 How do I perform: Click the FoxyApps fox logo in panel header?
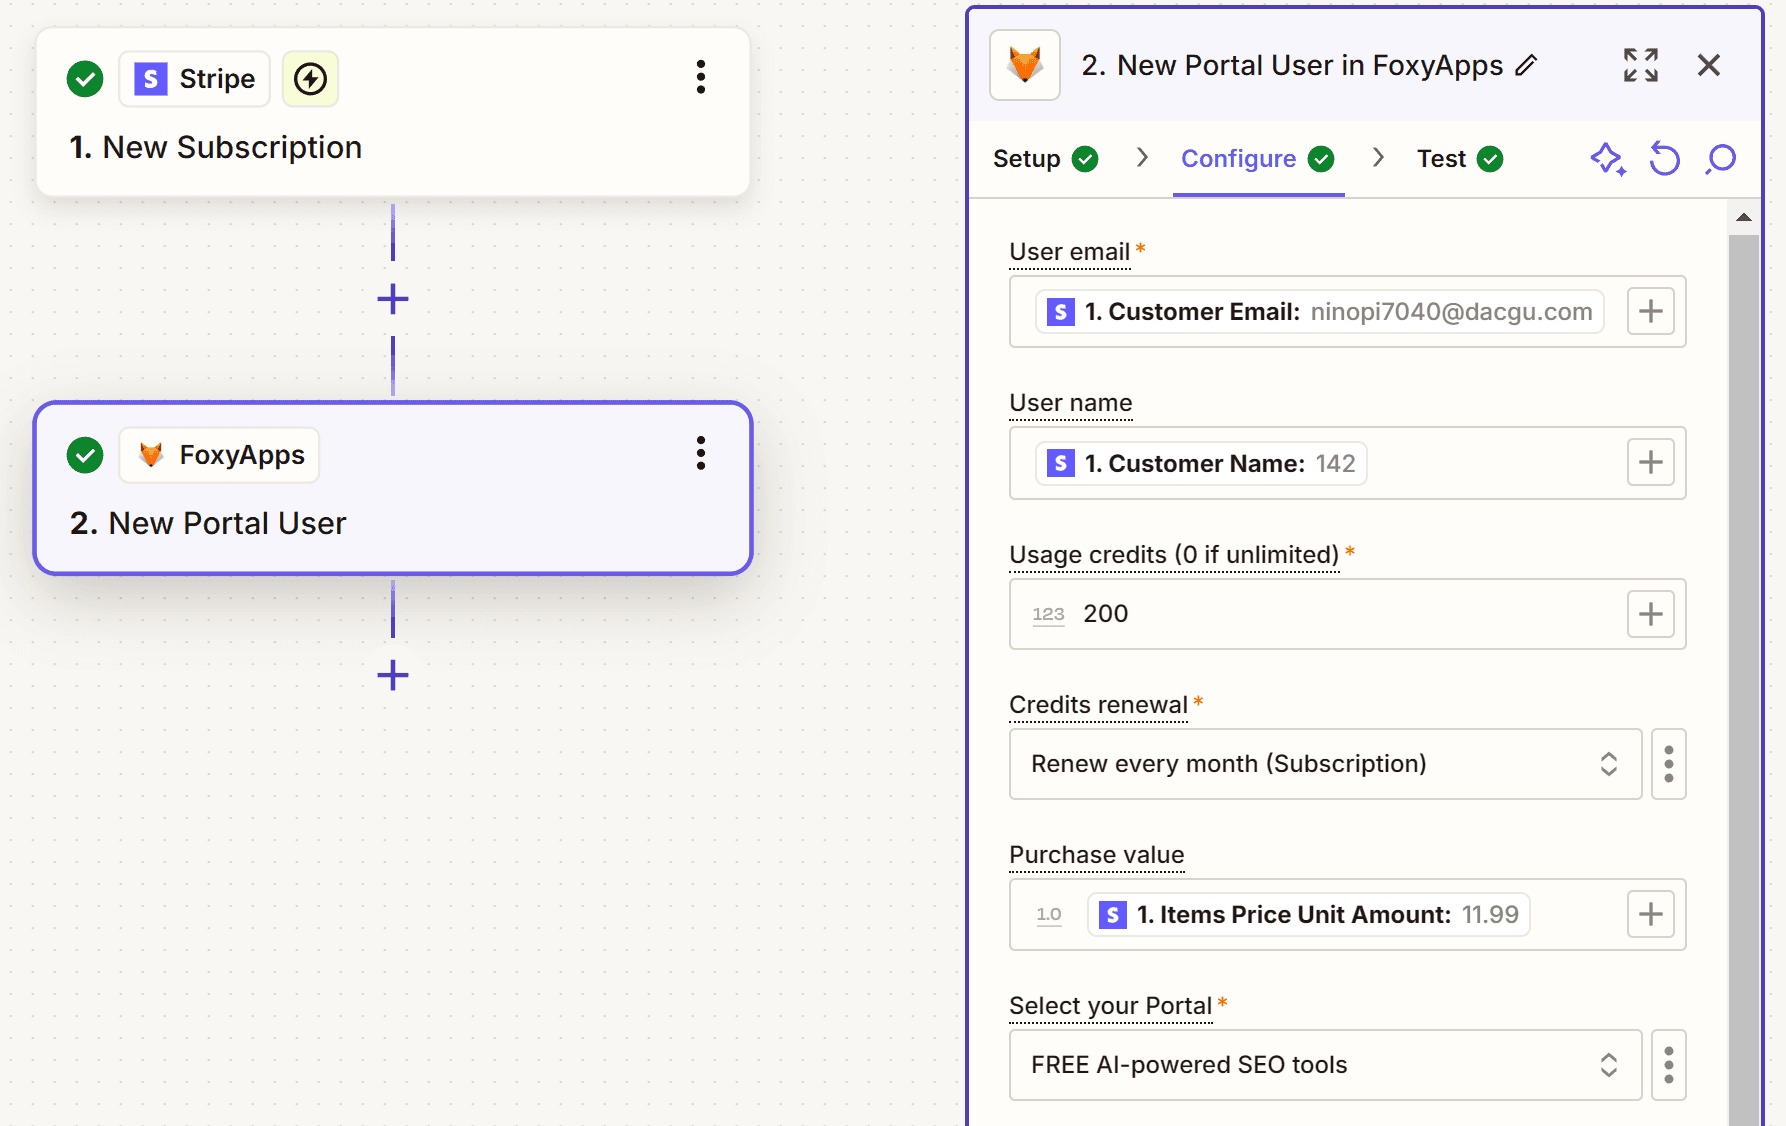(x=1025, y=65)
